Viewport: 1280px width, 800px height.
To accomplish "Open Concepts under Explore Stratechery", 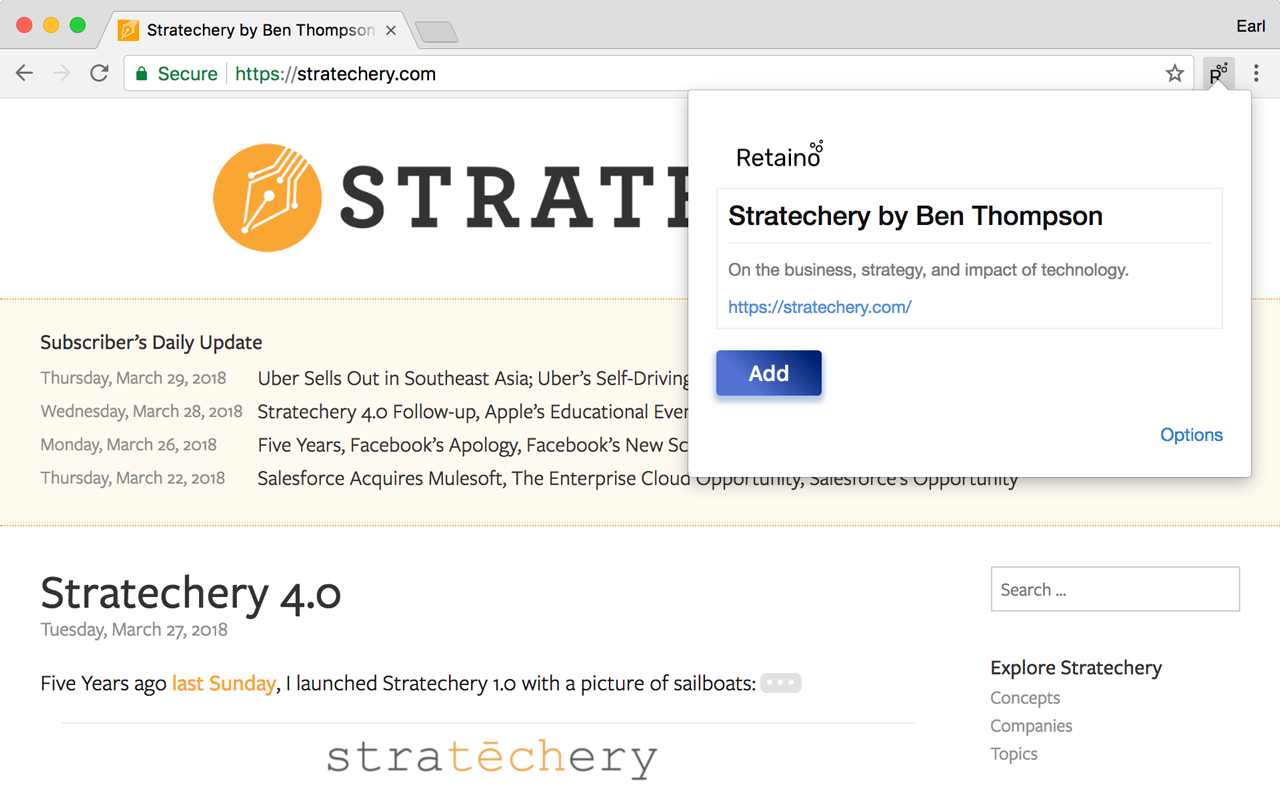I will [1025, 698].
